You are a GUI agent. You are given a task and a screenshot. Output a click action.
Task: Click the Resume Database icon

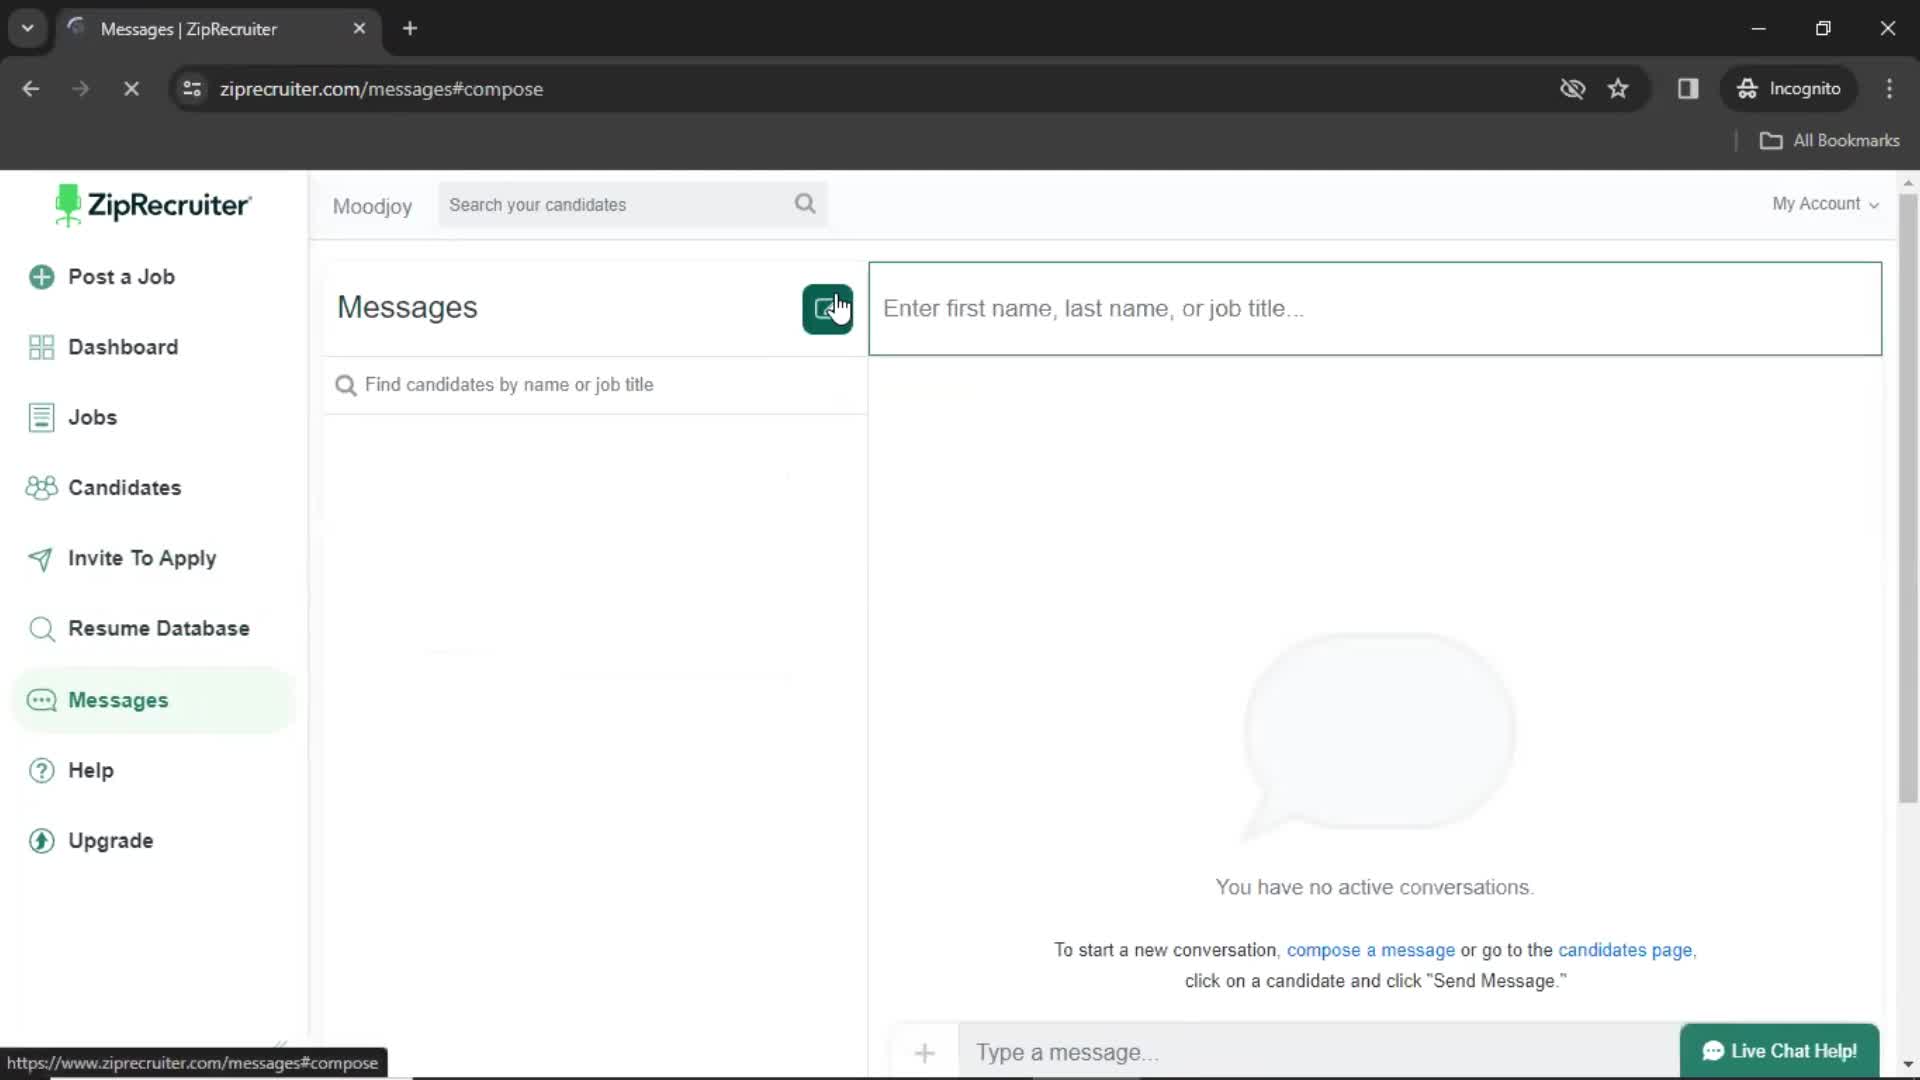(41, 629)
